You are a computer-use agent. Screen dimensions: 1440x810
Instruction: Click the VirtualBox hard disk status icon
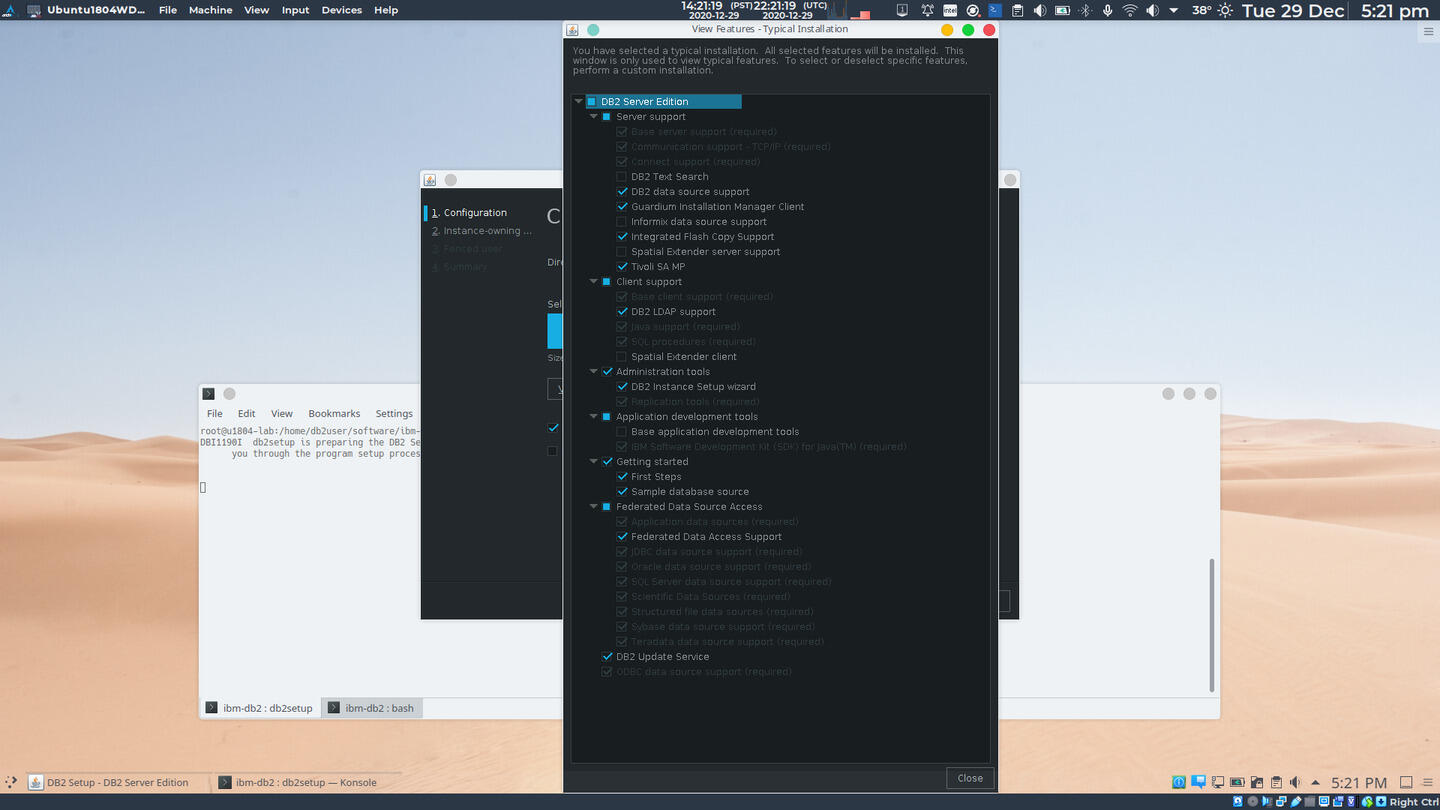[1238, 802]
